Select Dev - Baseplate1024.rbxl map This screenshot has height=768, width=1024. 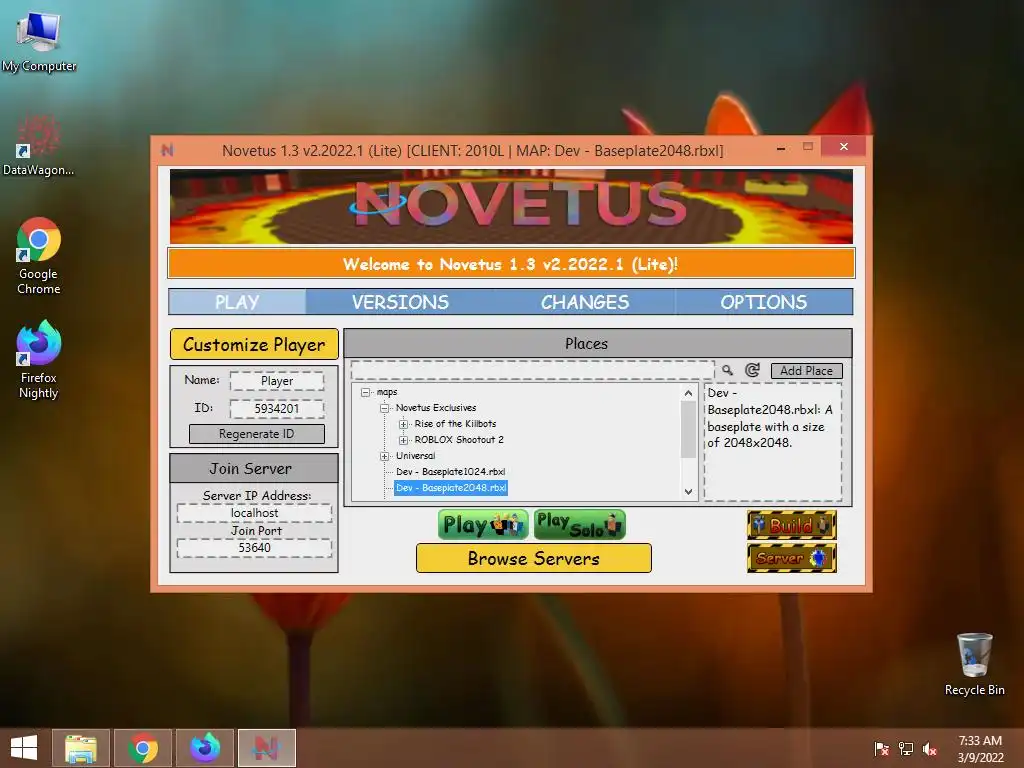point(451,472)
